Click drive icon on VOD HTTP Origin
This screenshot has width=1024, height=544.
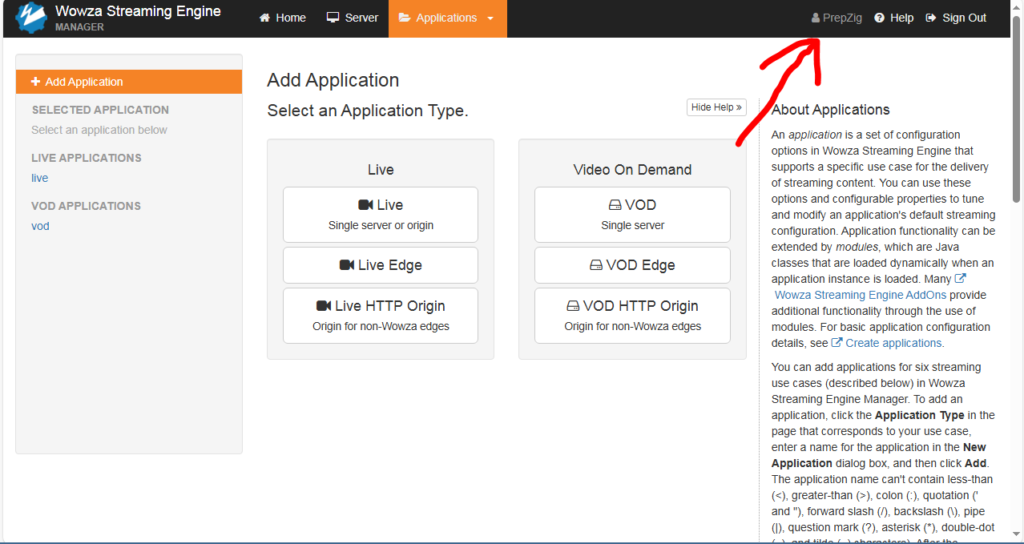(573, 306)
